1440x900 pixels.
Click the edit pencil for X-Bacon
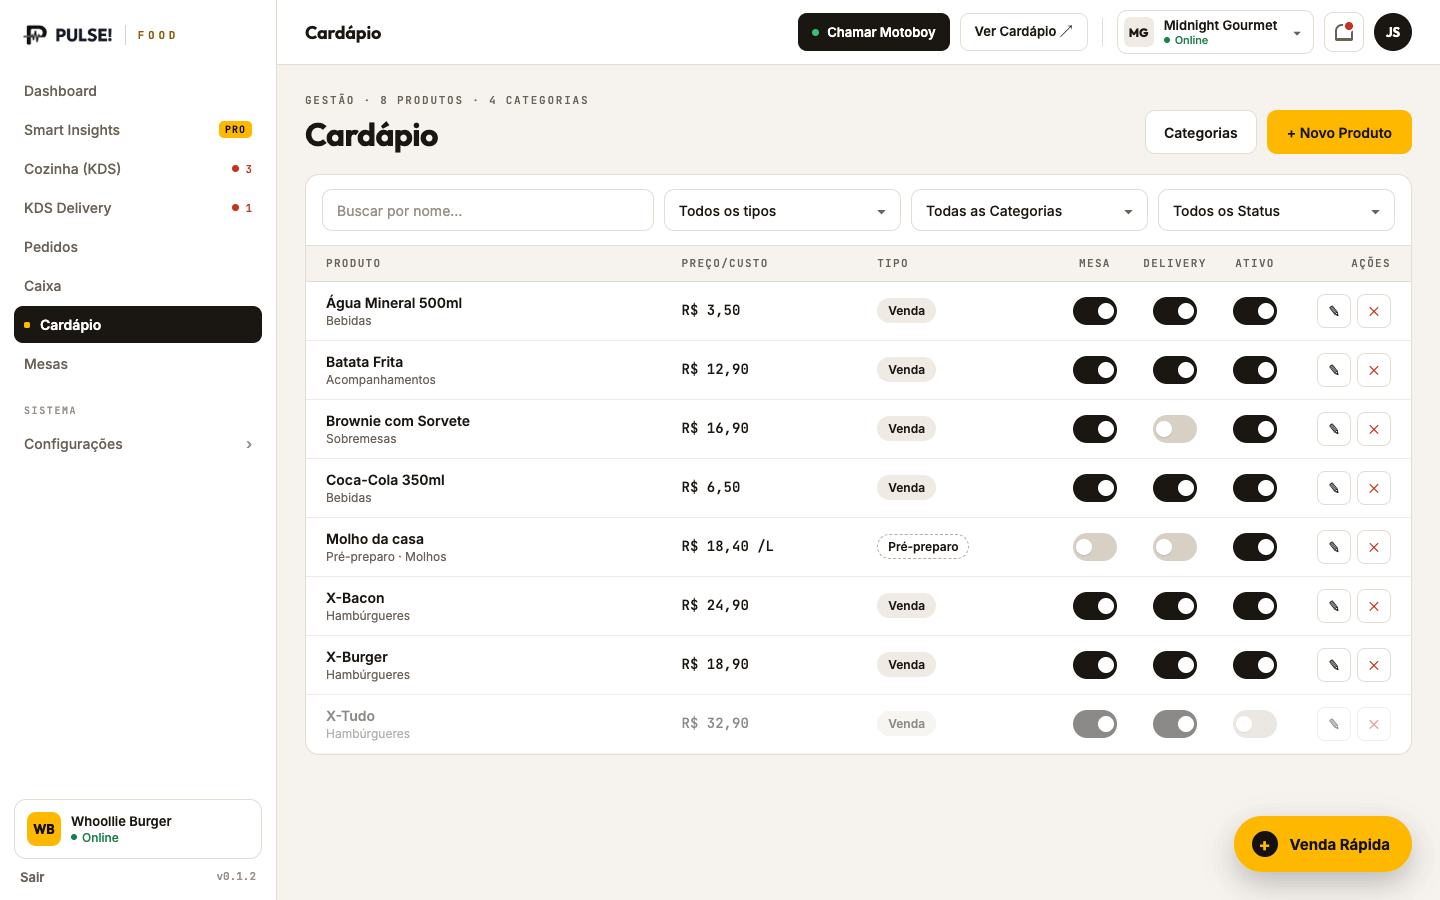coord(1334,606)
